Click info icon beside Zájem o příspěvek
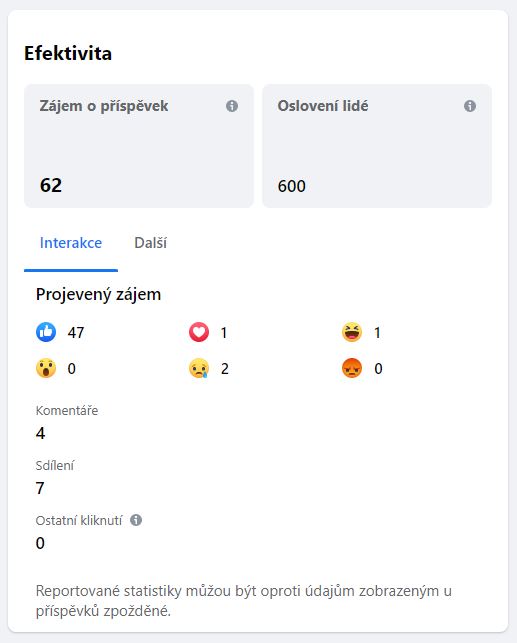This screenshot has height=643, width=517. click(232, 106)
